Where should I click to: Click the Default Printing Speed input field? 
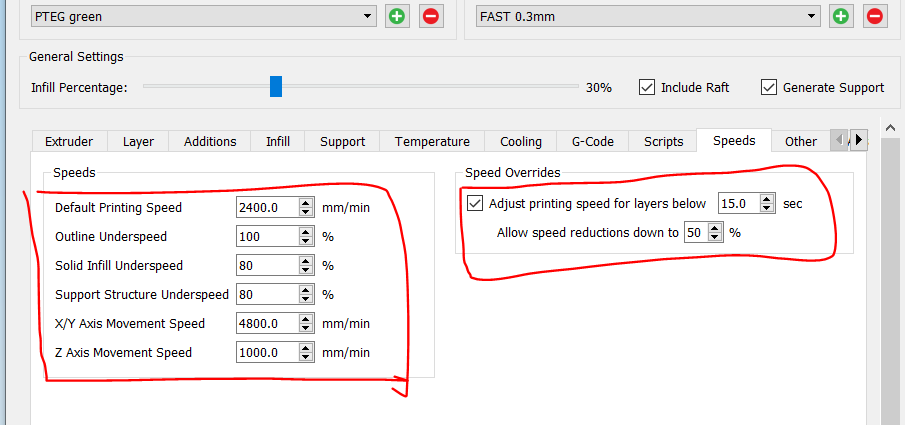point(266,208)
